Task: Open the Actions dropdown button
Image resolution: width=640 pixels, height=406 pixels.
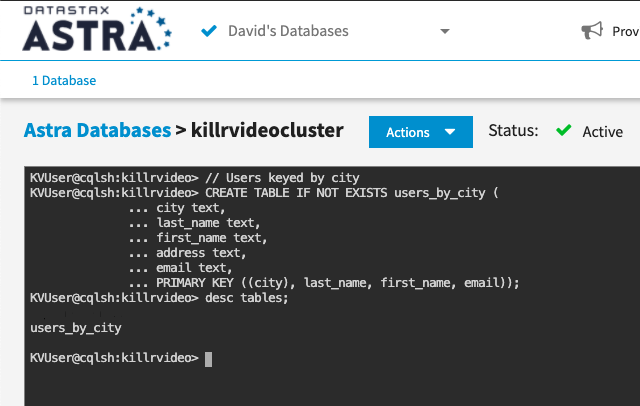Action: (421, 132)
